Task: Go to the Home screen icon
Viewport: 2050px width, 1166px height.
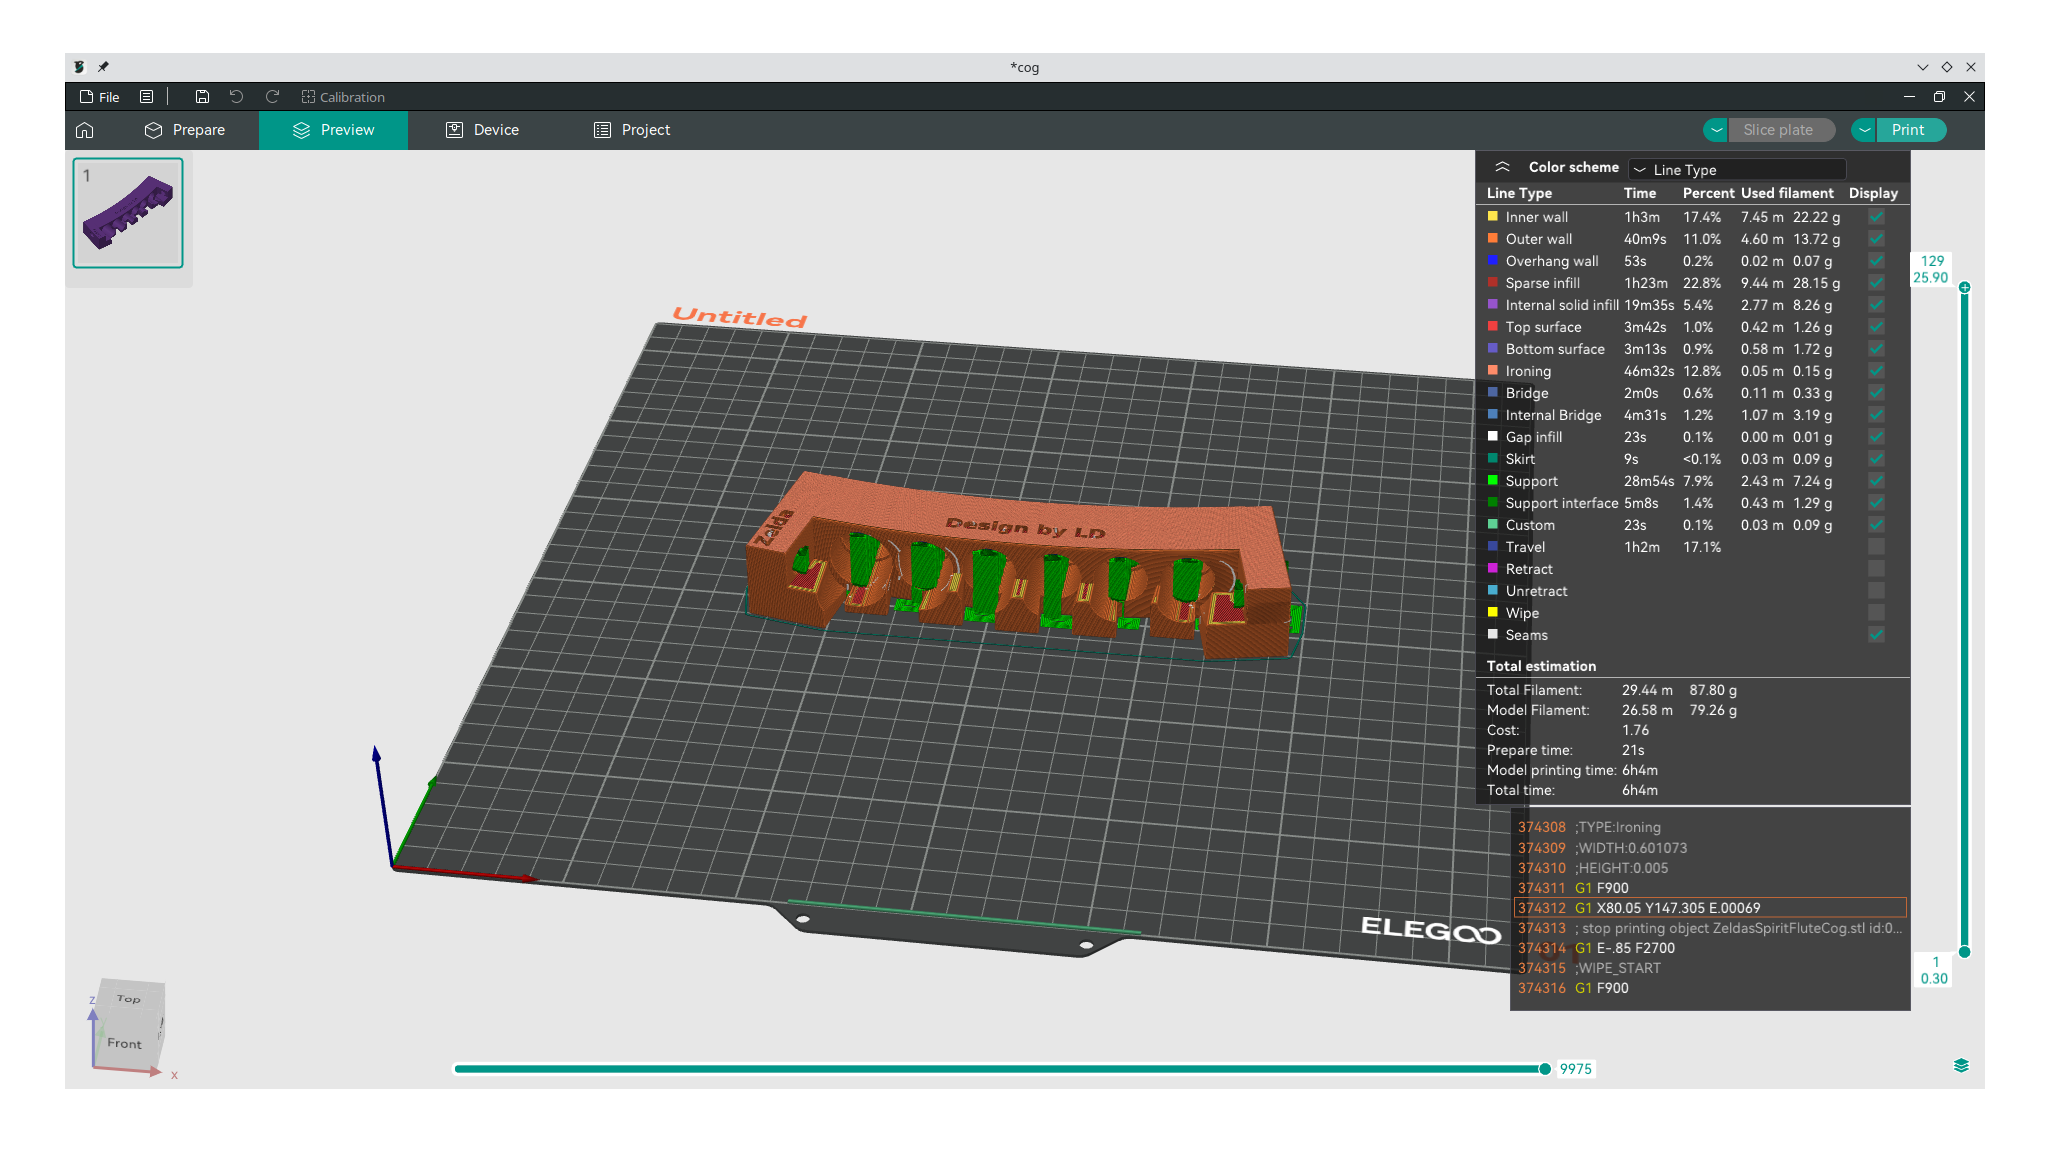Action: (85, 130)
